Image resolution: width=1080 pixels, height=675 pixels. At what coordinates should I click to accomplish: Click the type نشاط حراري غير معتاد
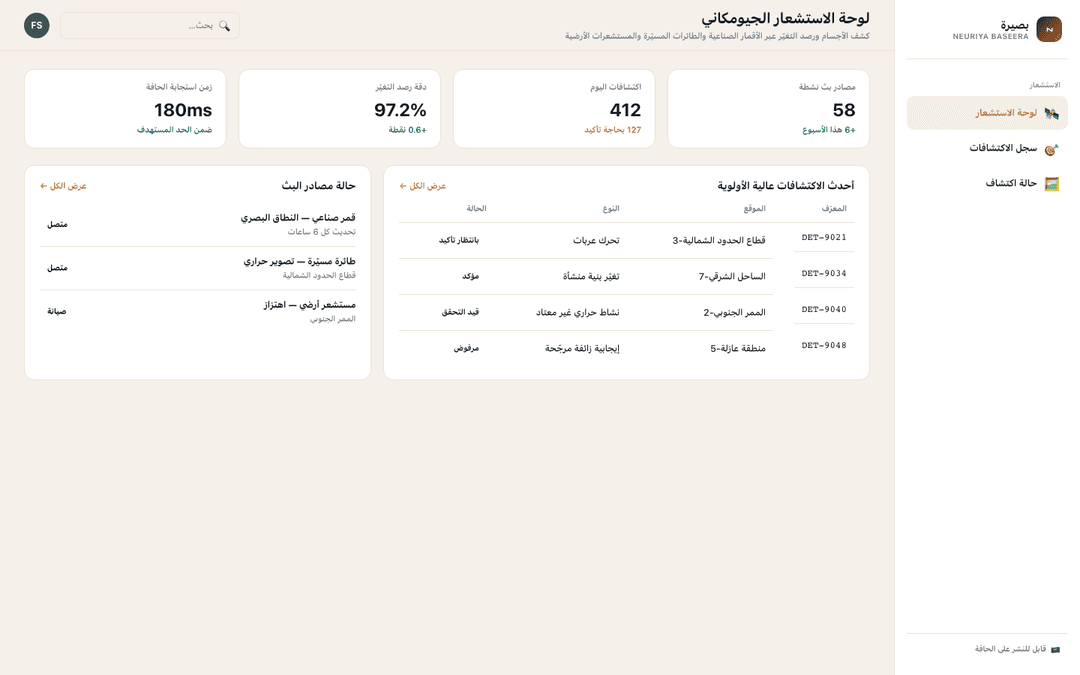pyautogui.click(x=578, y=312)
